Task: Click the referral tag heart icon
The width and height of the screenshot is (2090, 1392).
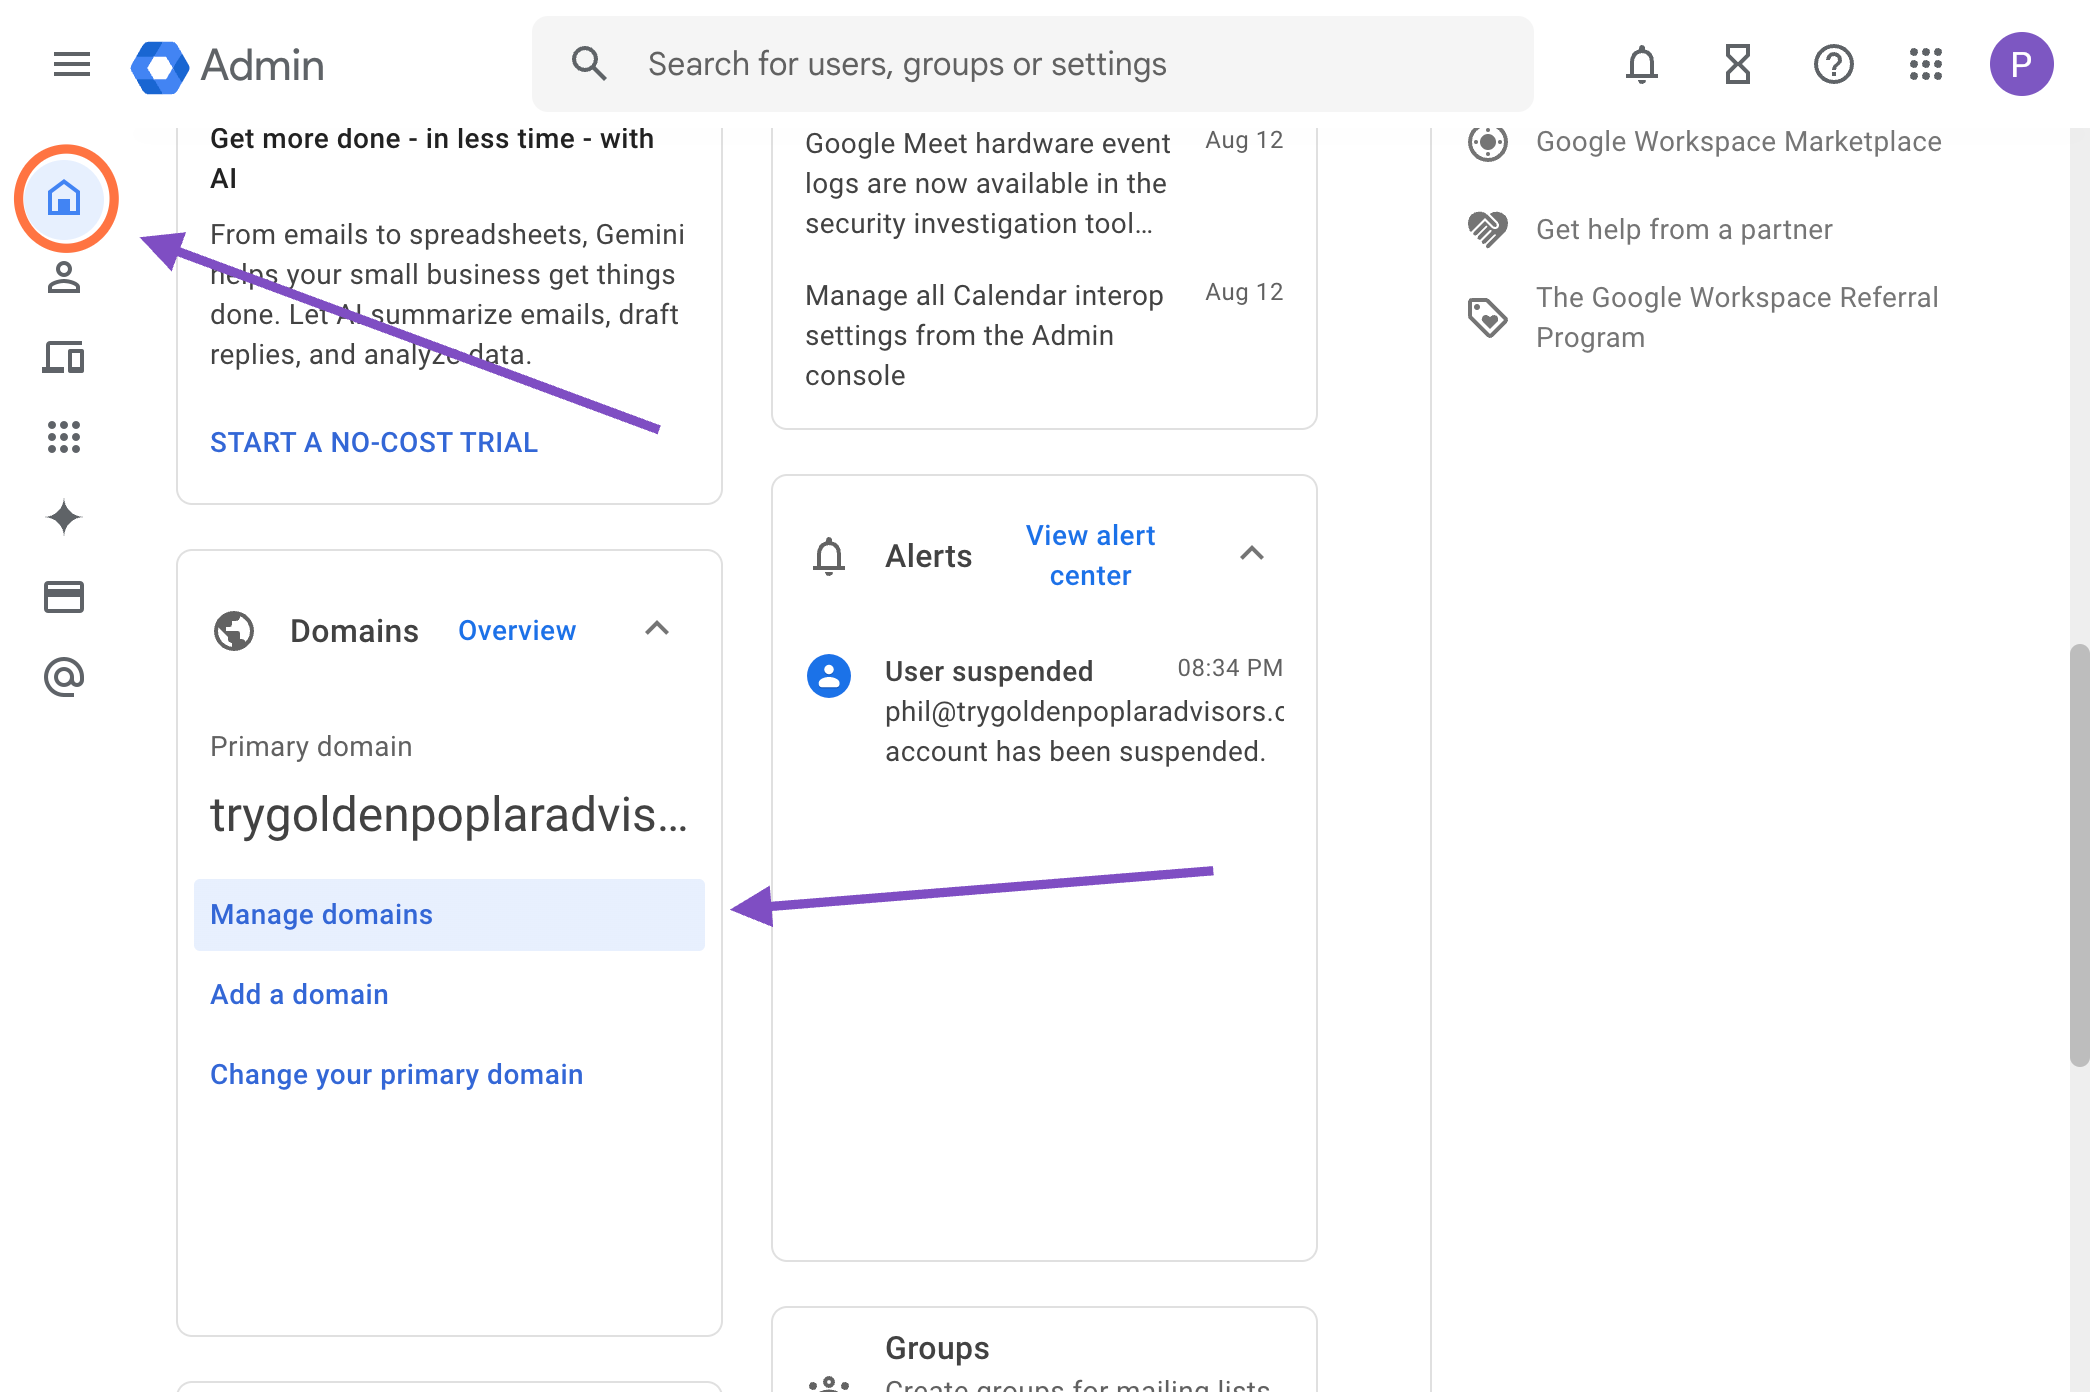Action: pyautogui.click(x=1487, y=318)
